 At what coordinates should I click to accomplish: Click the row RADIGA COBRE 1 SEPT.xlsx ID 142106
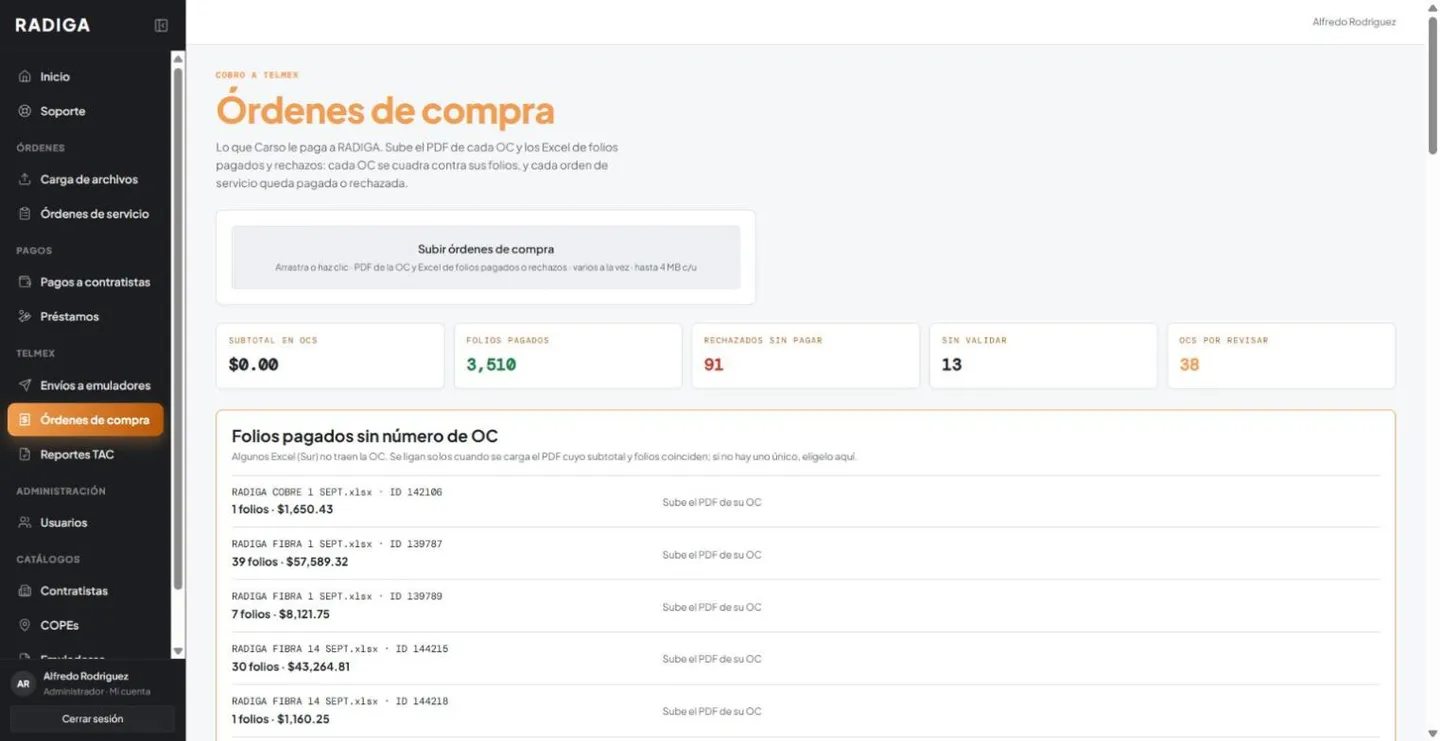pyautogui.click(x=806, y=501)
